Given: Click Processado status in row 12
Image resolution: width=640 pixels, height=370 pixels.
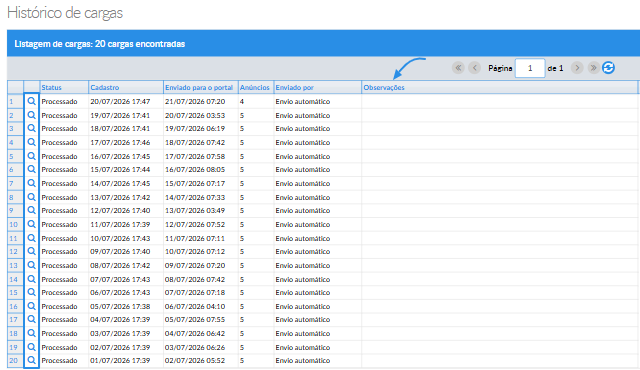Looking at the screenshot, I should [x=59, y=251].
